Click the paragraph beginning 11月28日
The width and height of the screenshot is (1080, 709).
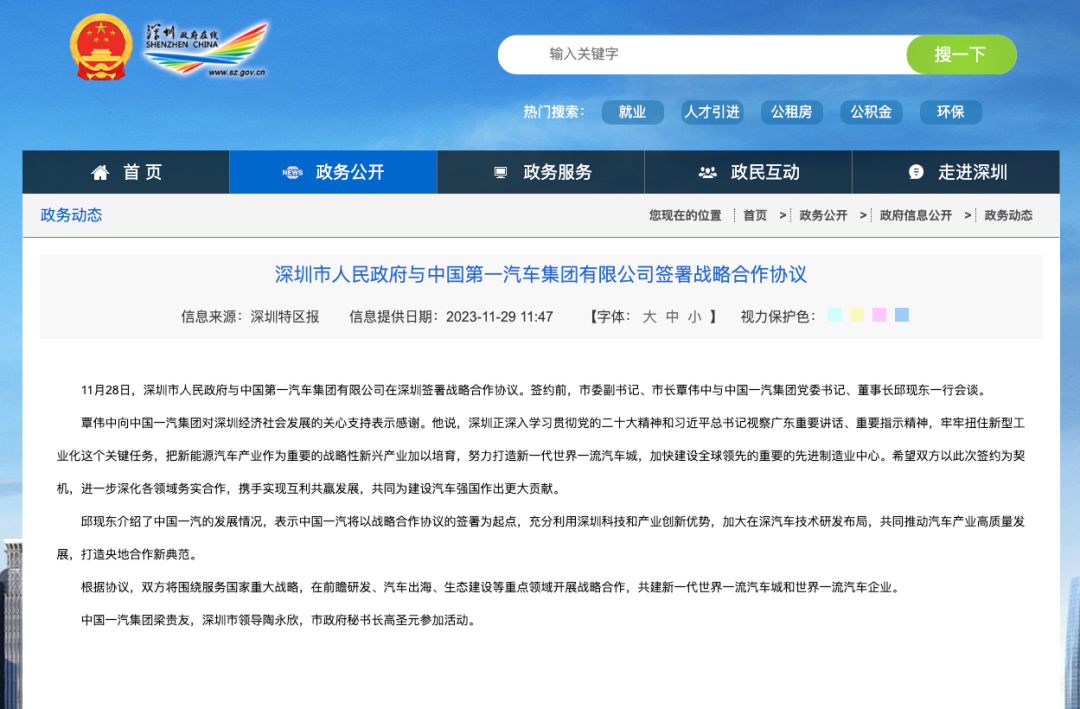pyautogui.click(x=534, y=390)
